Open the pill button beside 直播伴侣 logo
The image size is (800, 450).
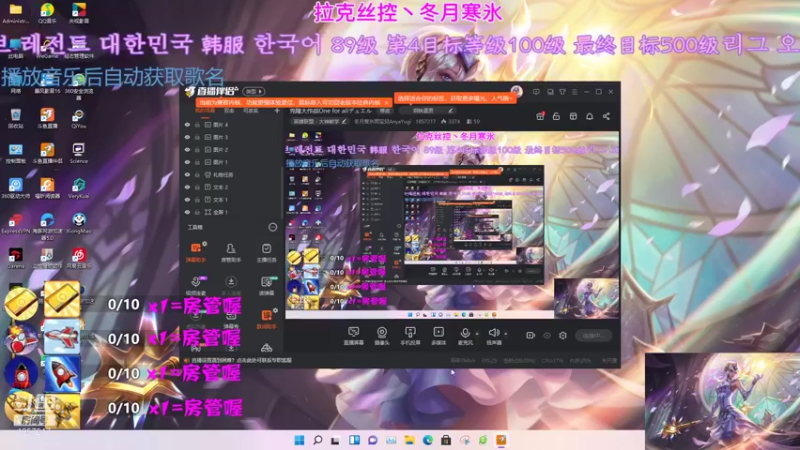click(x=254, y=91)
